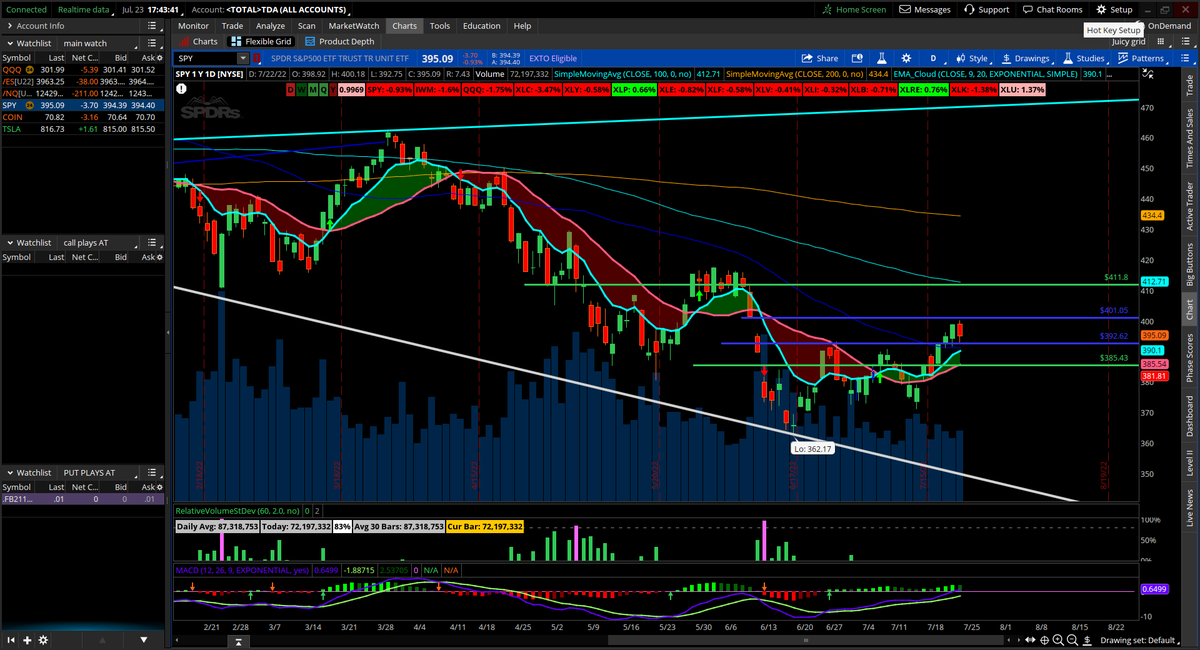Select QQQ row in main watch
The width and height of the screenshot is (1200, 650).
pos(84,69)
